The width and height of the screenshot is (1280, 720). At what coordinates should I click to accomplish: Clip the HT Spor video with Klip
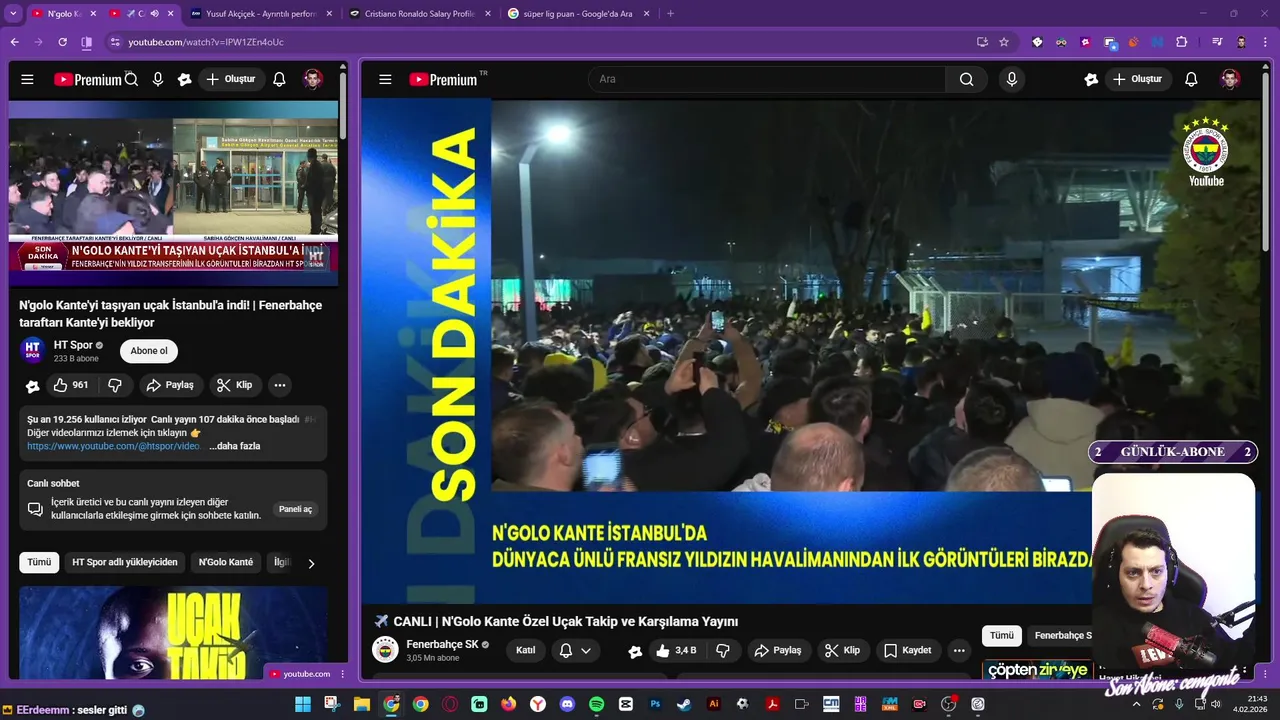(x=235, y=385)
